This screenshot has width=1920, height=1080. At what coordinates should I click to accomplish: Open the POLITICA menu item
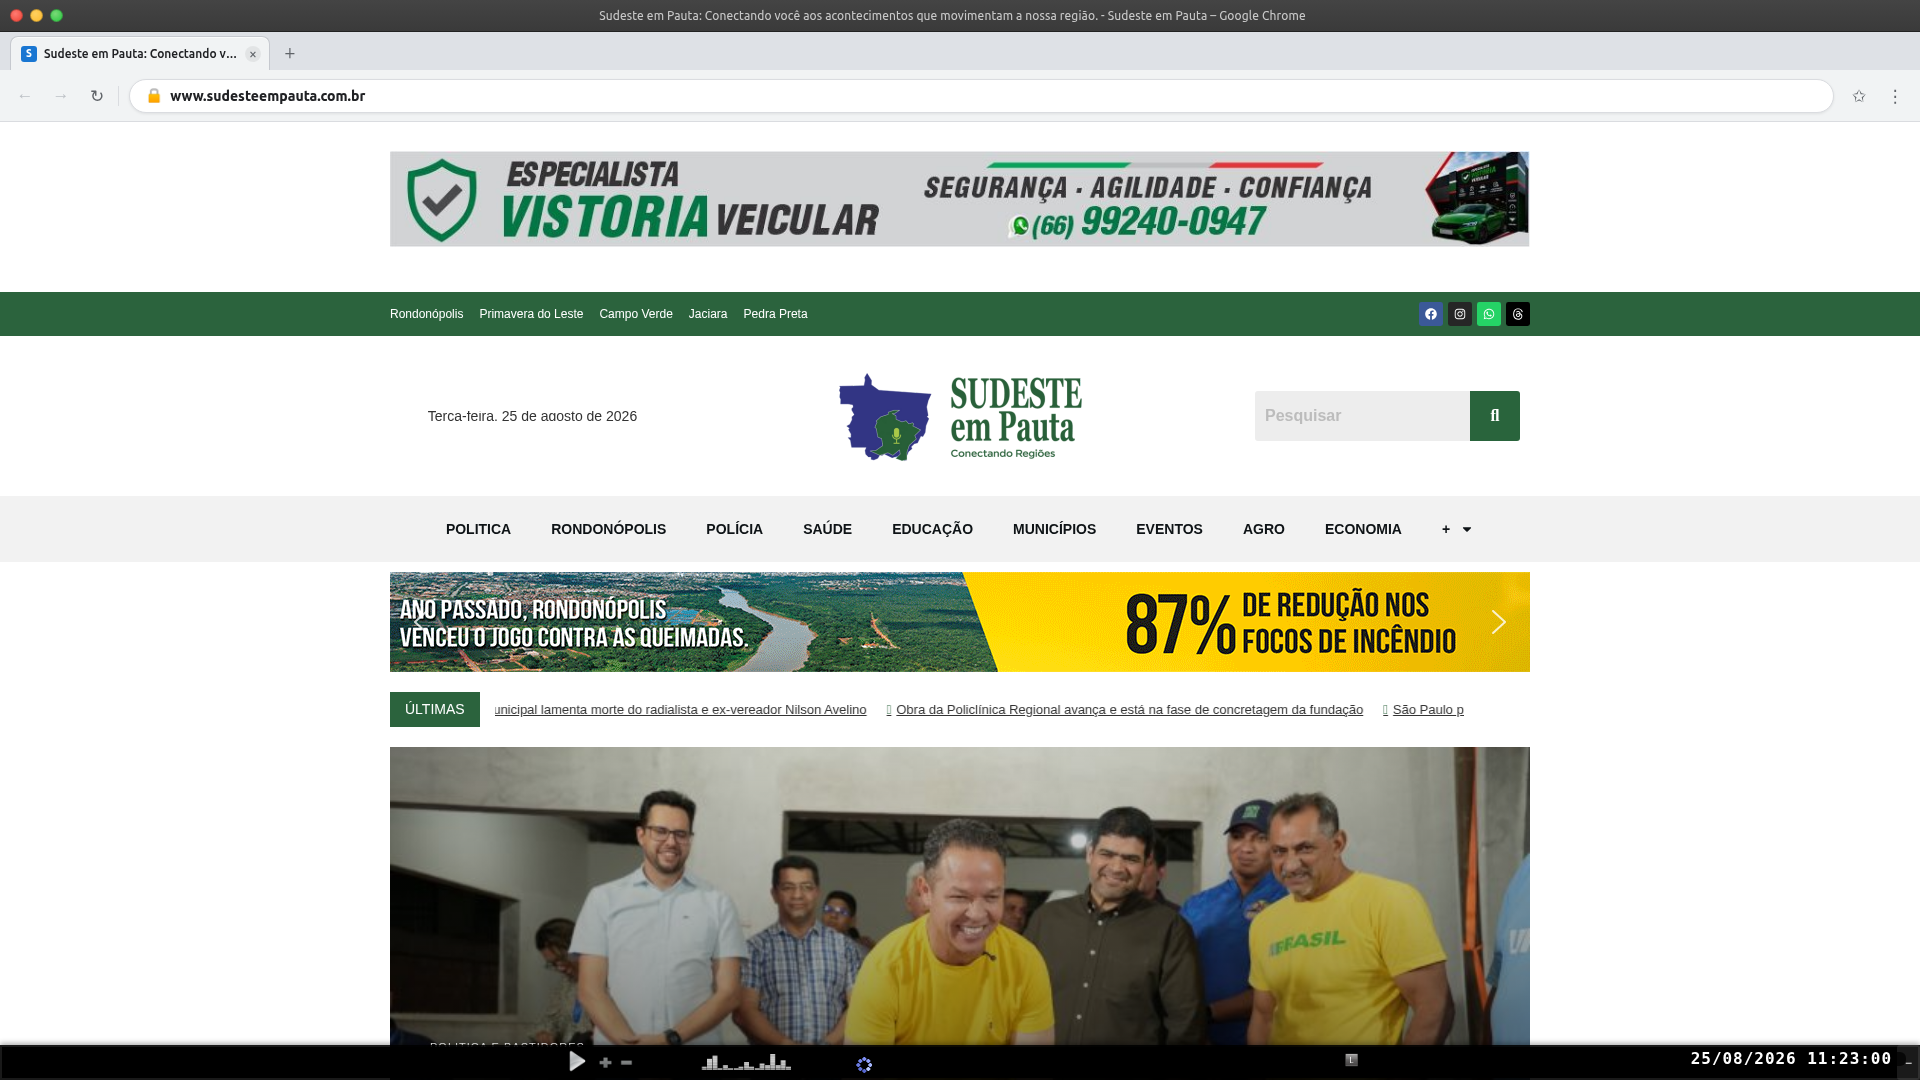point(478,529)
